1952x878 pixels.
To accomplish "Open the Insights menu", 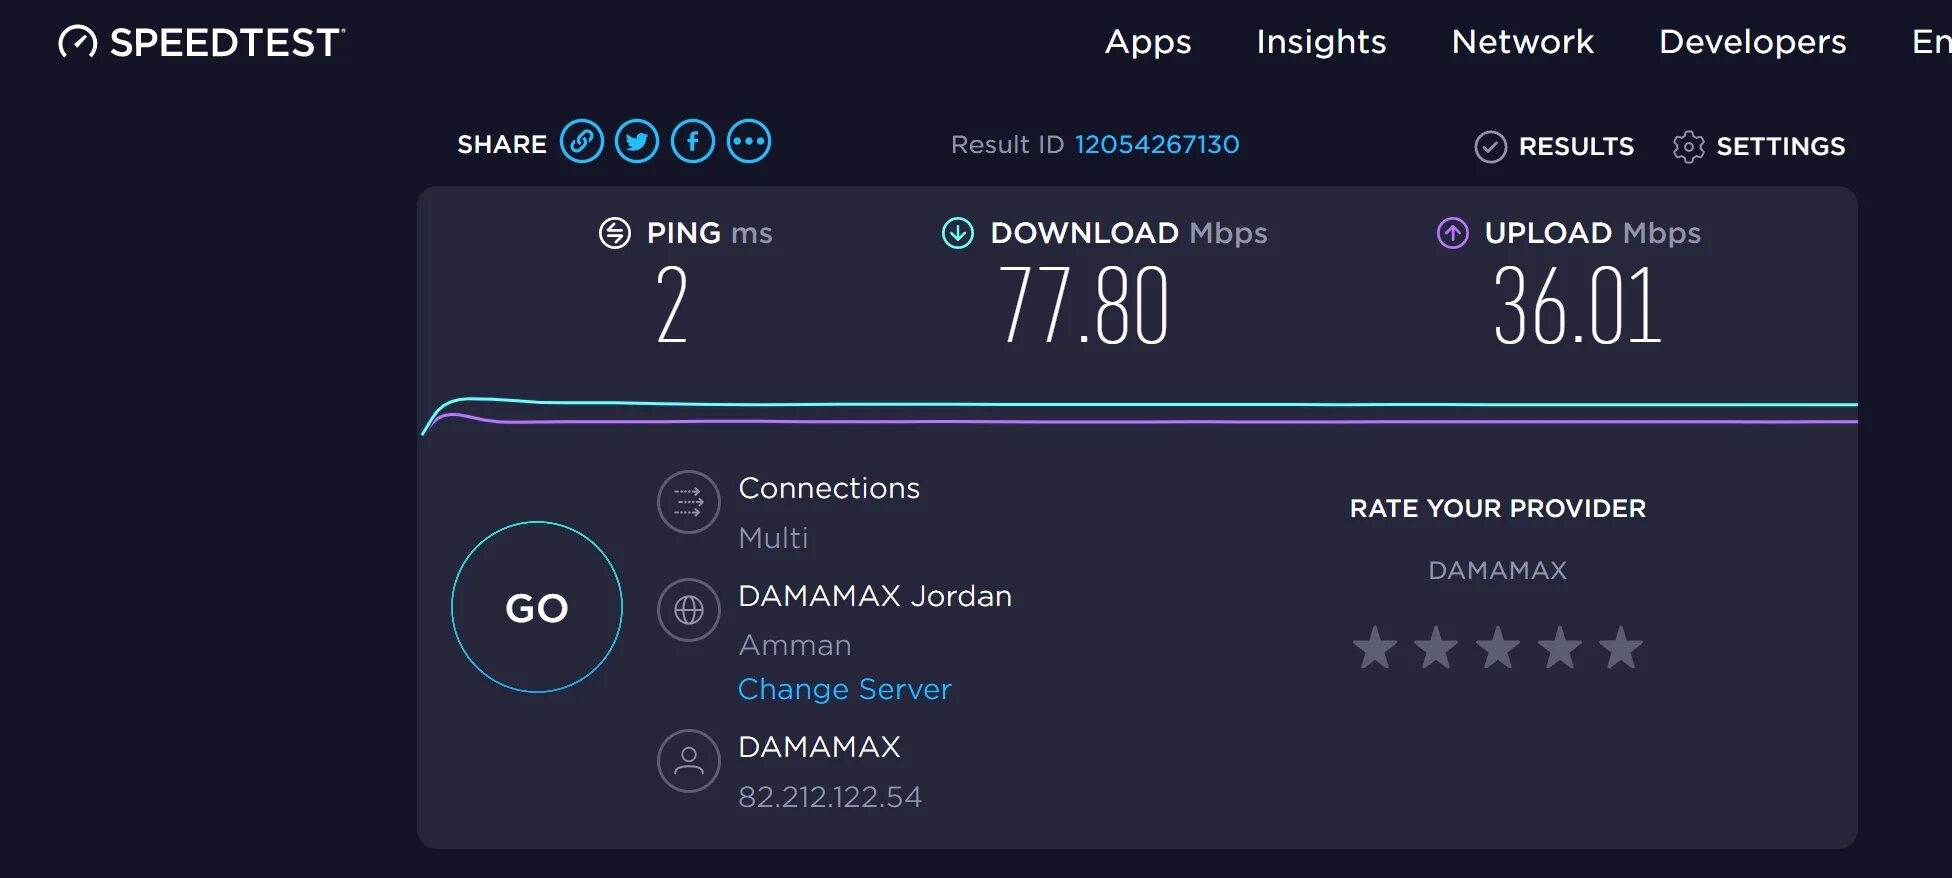I will (x=1321, y=42).
